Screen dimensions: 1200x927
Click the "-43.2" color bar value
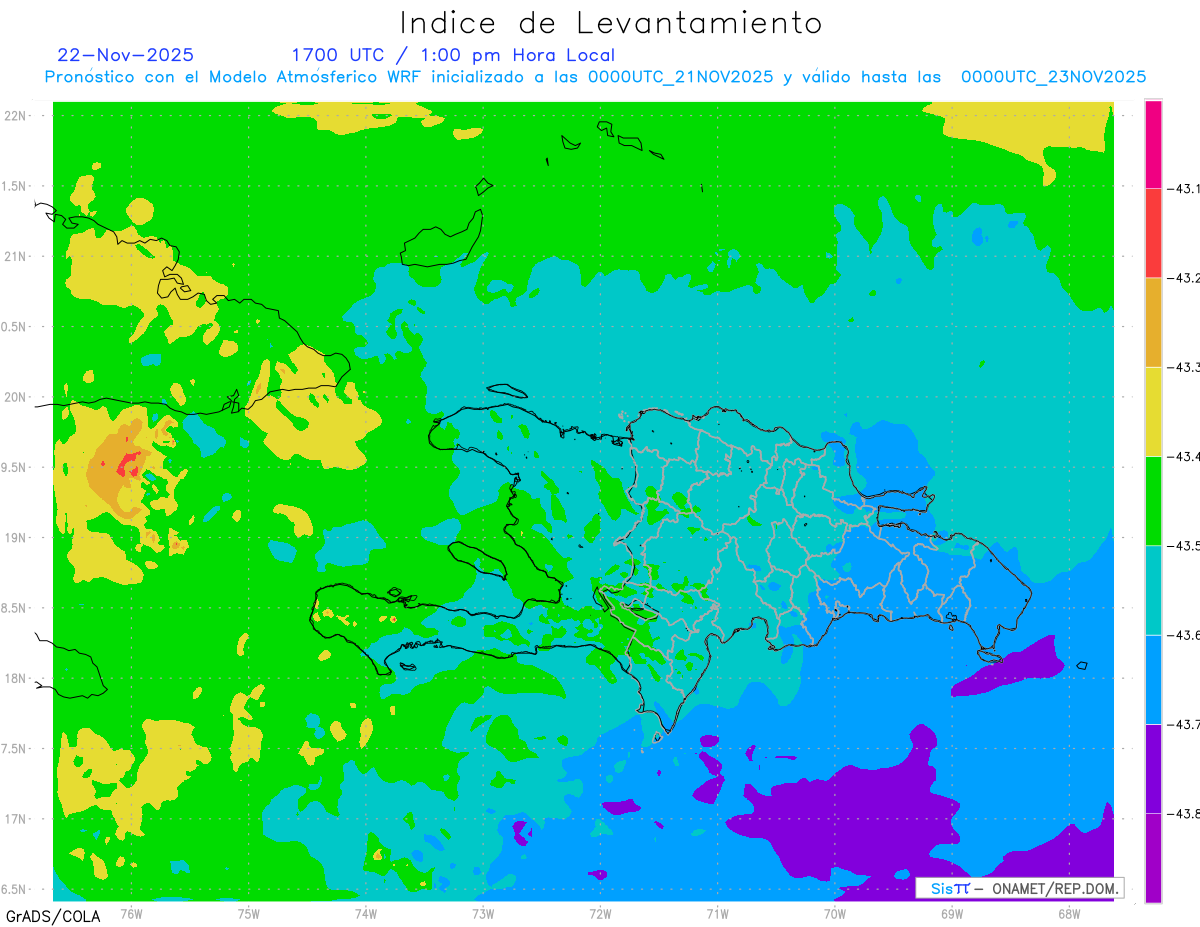[1185, 278]
